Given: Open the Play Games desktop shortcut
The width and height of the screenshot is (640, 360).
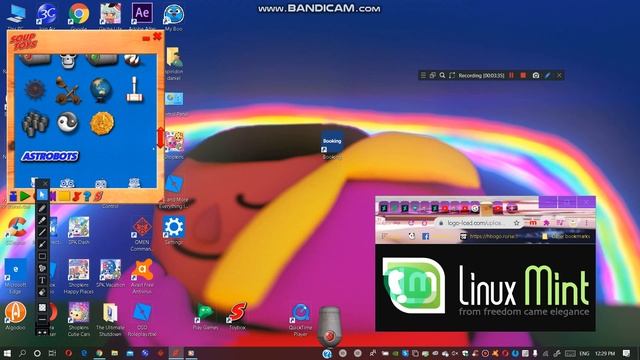Looking at the screenshot, I should pyautogui.click(x=205, y=317).
